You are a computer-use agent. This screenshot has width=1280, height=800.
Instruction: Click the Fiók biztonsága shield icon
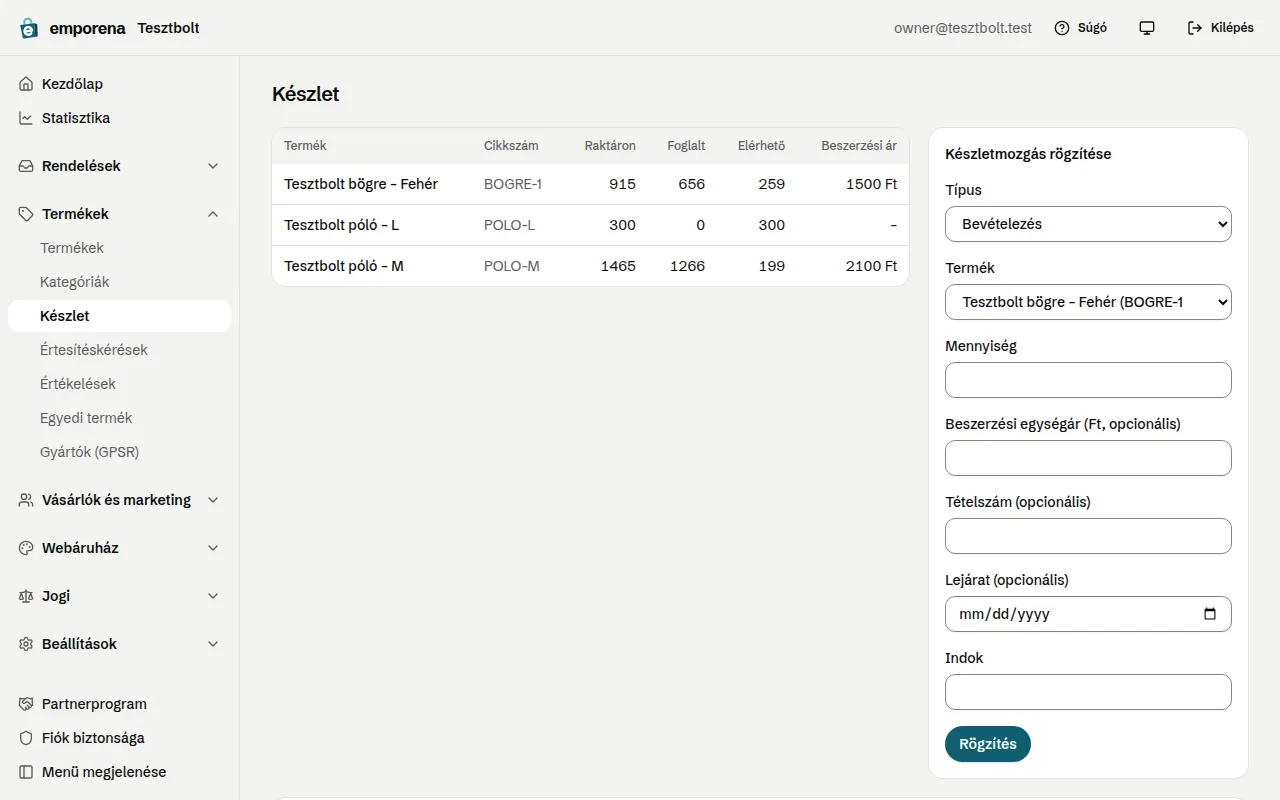26,738
